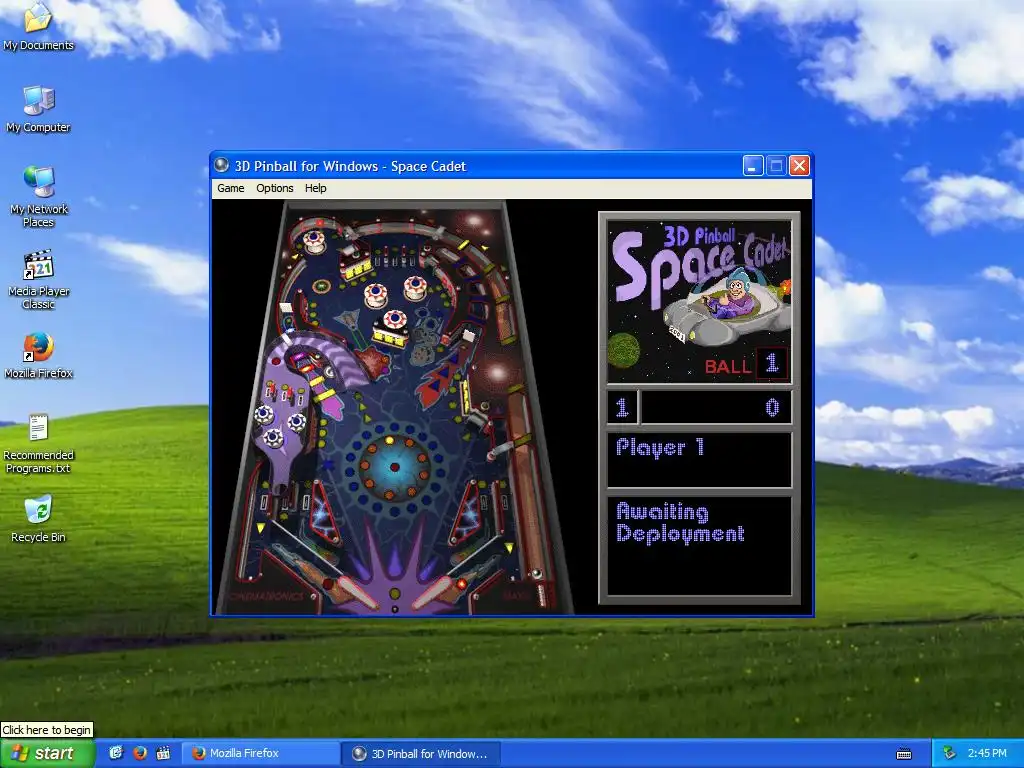Click the network status tray icon
1024x768 pixels.
point(949,753)
